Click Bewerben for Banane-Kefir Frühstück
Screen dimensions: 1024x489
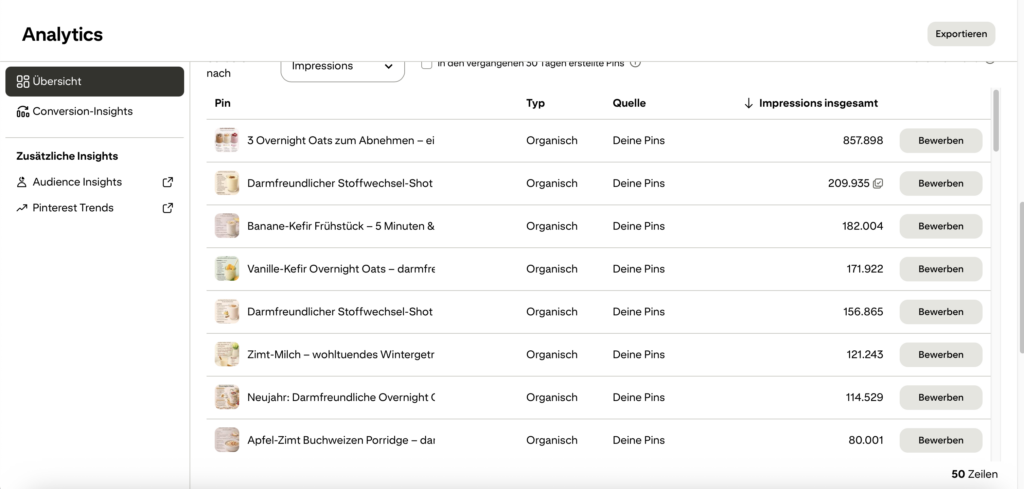point(940,226)
